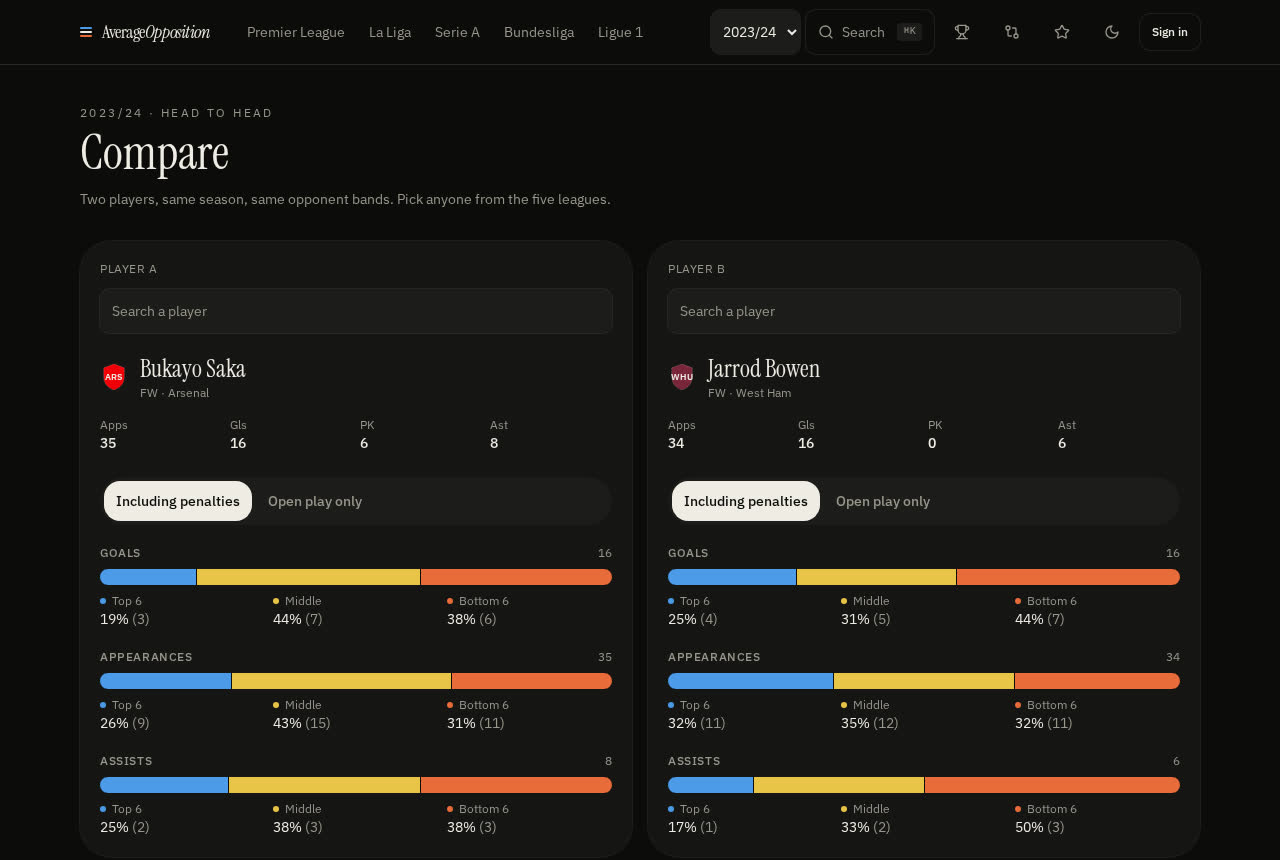Click the AverageOpposition logo
Screen dimensions: 1280x860
coord(145,32)
